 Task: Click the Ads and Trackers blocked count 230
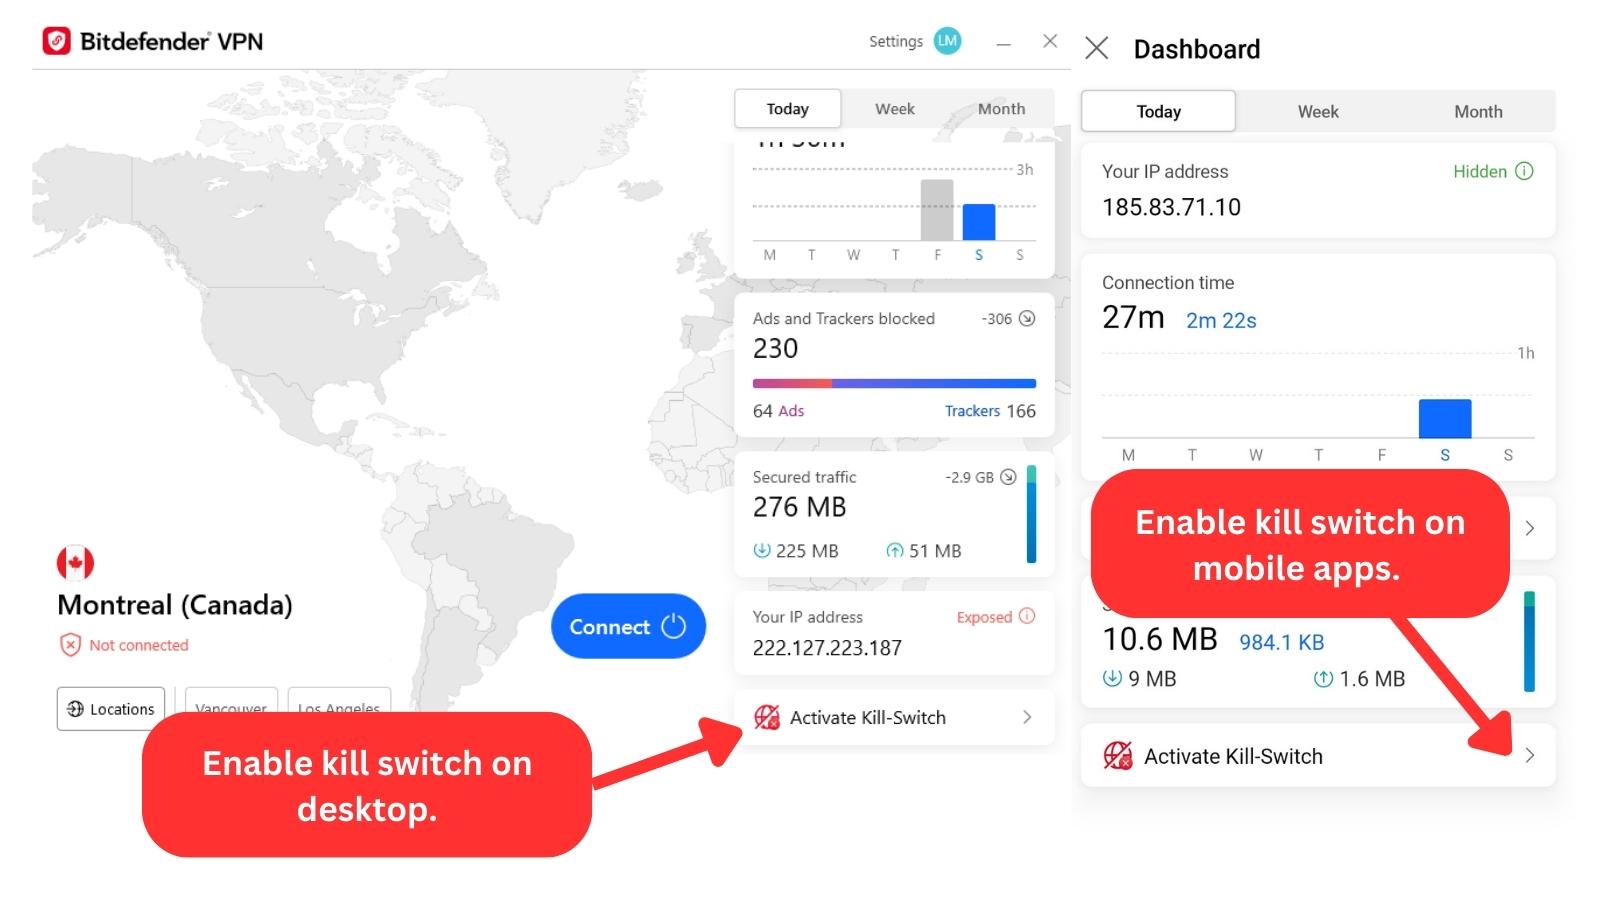click(x=775, y=348)
